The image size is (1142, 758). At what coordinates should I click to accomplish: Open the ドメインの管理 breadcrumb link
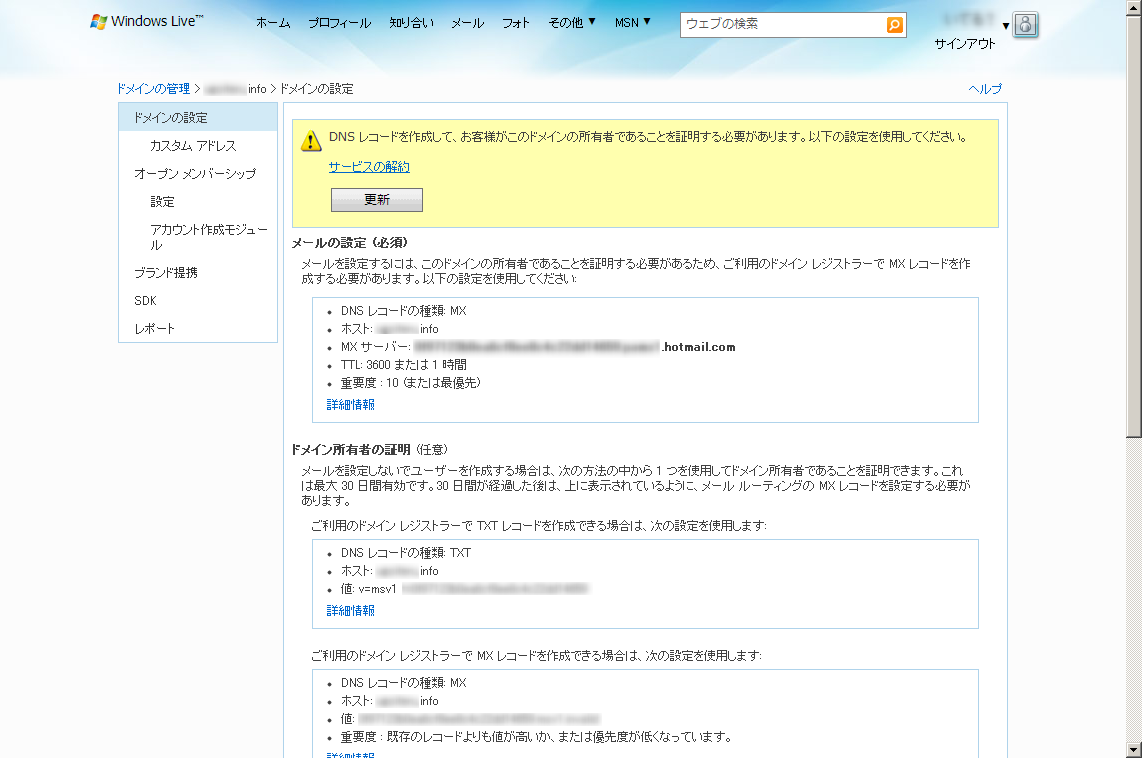(x=154, y=89)
